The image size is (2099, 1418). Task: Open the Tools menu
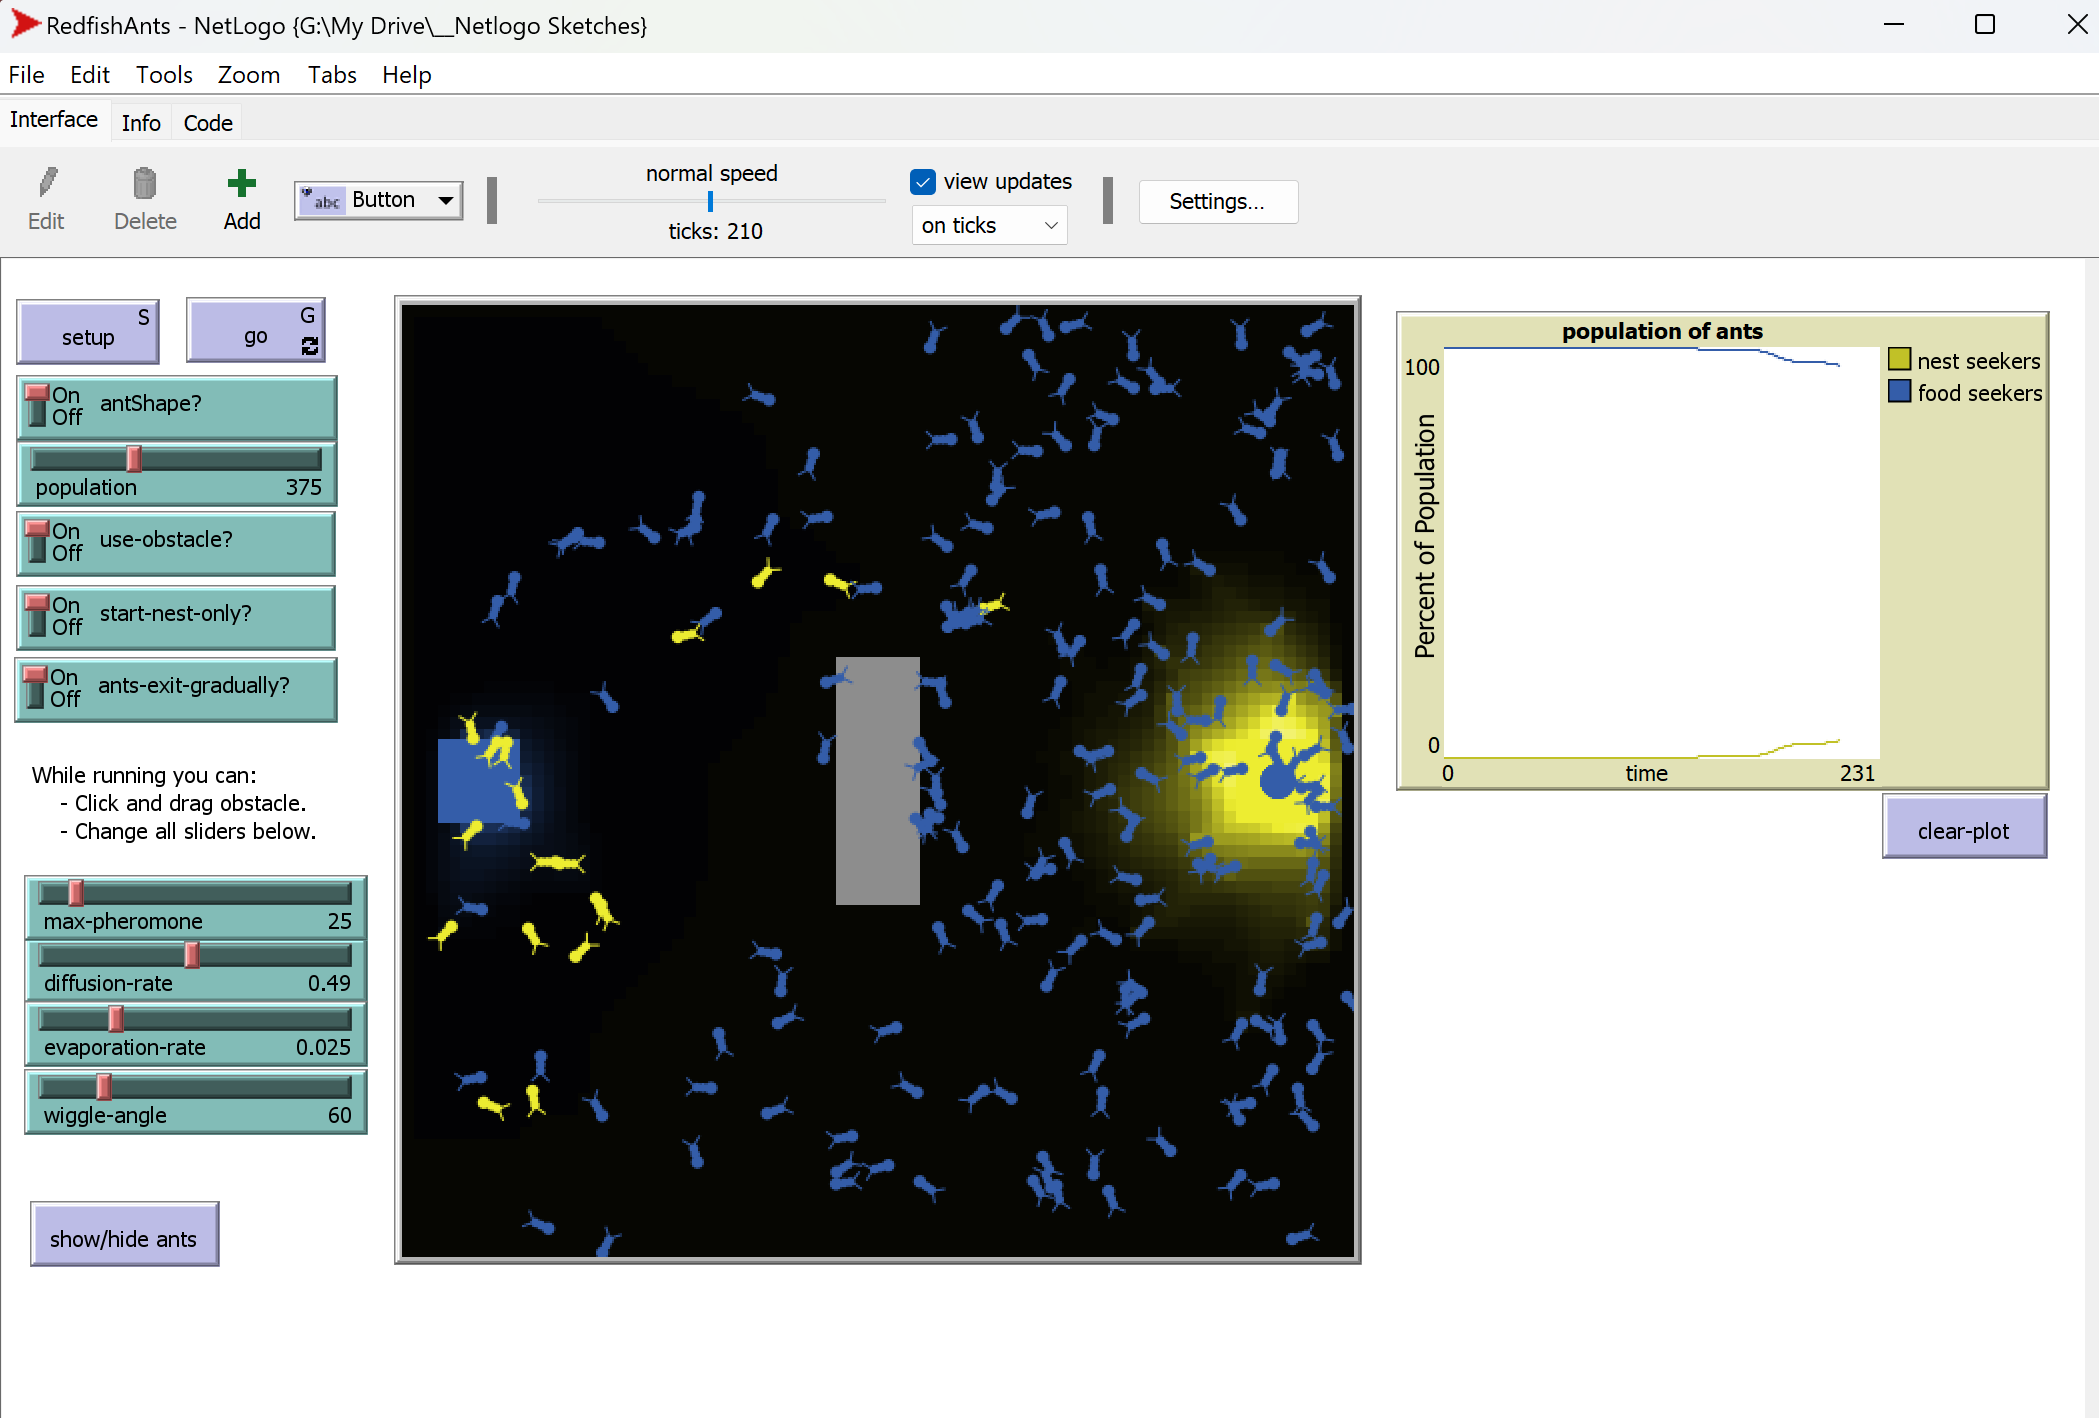click(x=163, y=75)
